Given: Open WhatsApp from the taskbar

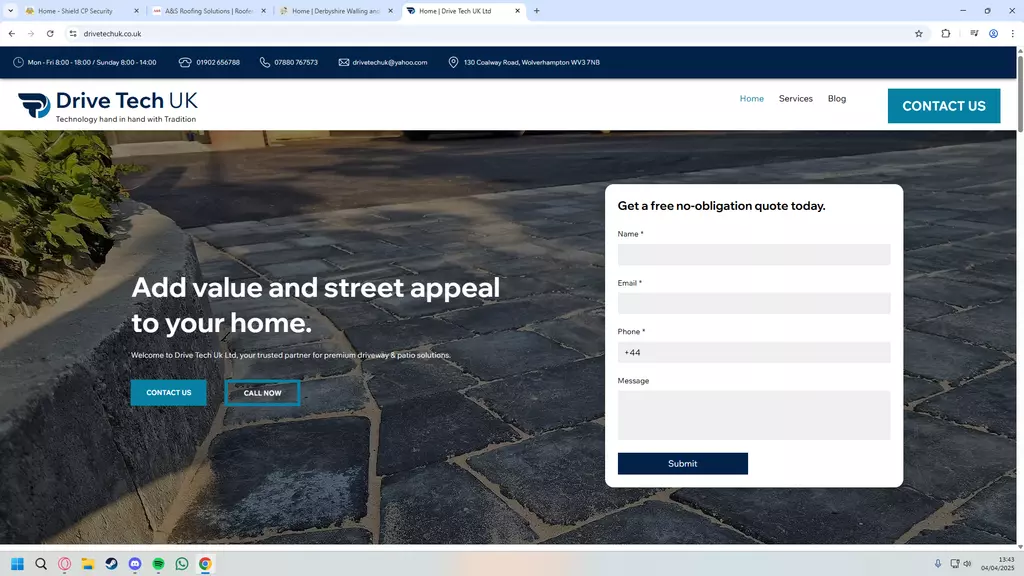Looking at the screenshot, I should 182,564.
